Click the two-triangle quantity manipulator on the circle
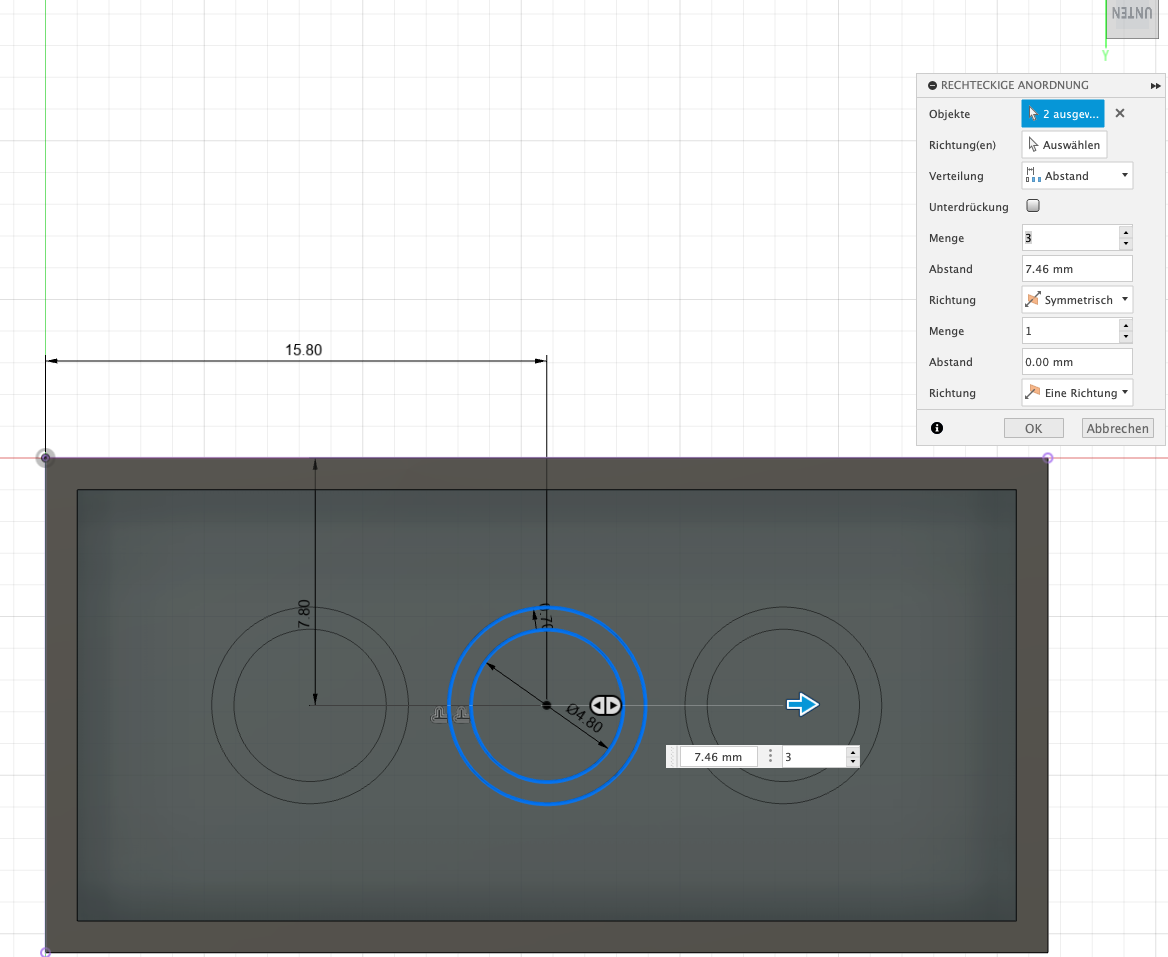 coord(606,705)
